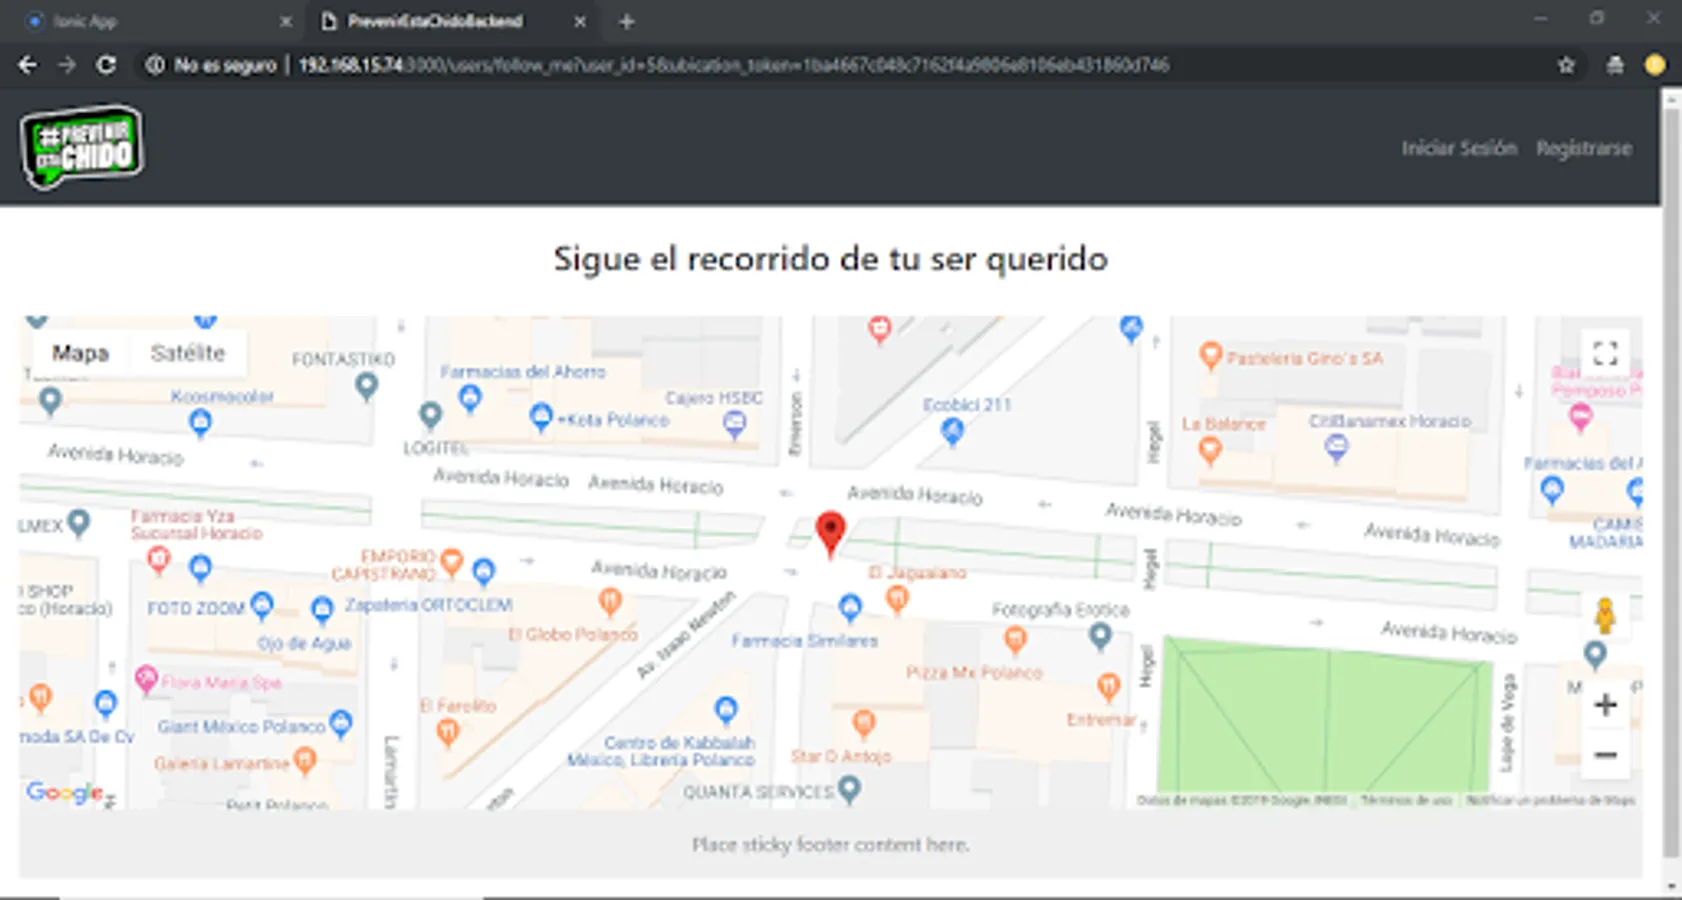
Task: Open Google Maps via the Google logo
Action: [x=64, y=792]
